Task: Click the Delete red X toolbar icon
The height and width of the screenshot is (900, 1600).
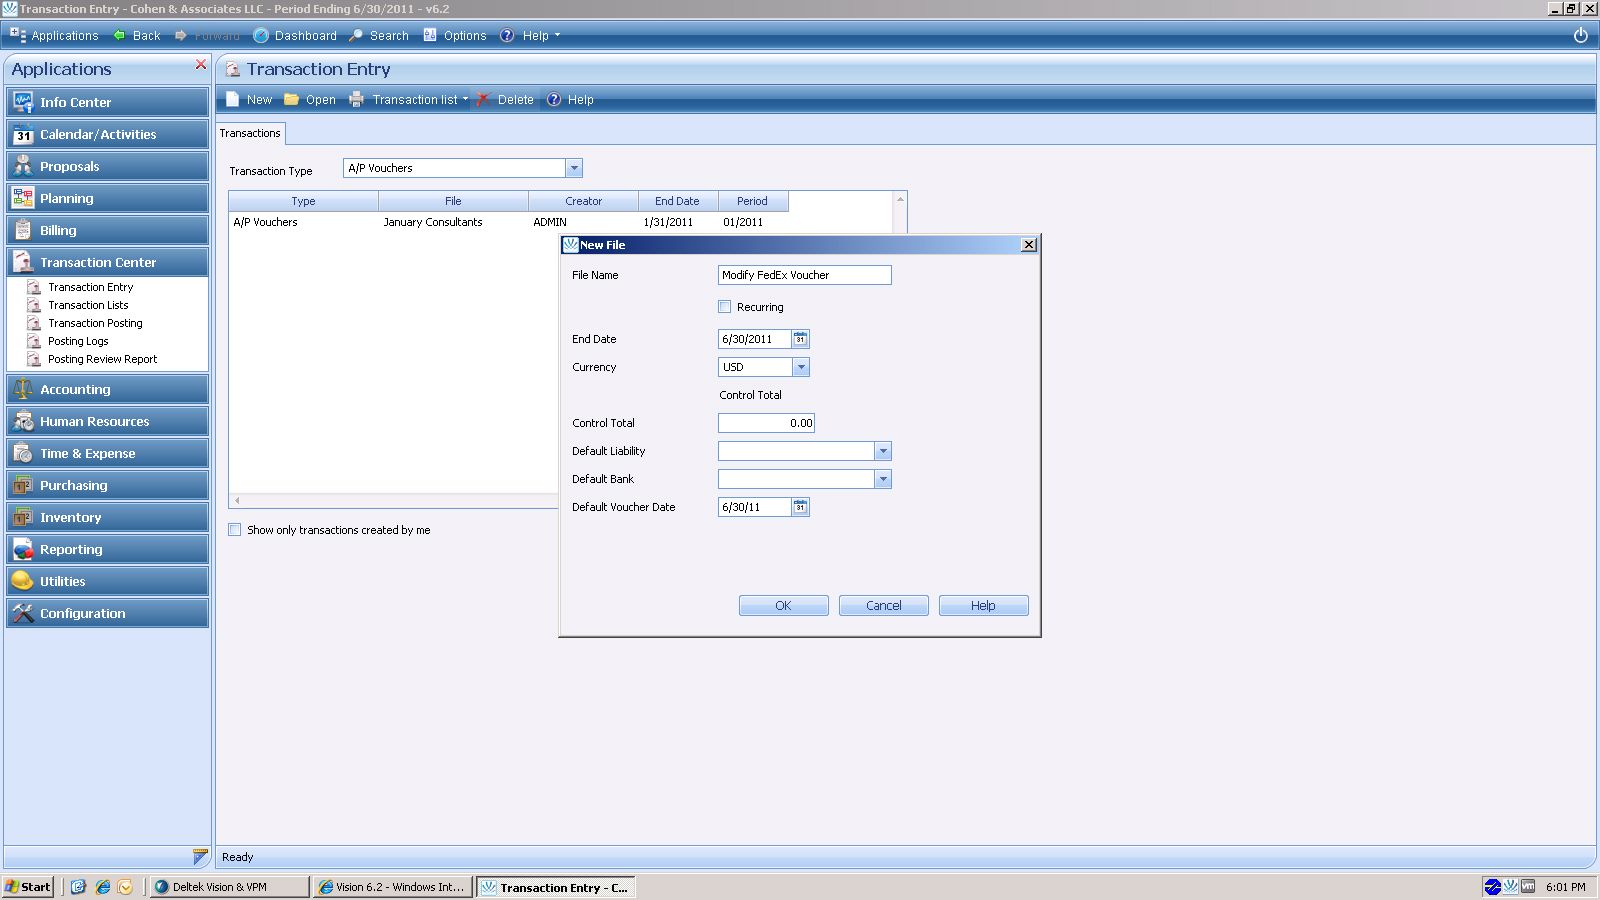Action: (x=483, y=100)
